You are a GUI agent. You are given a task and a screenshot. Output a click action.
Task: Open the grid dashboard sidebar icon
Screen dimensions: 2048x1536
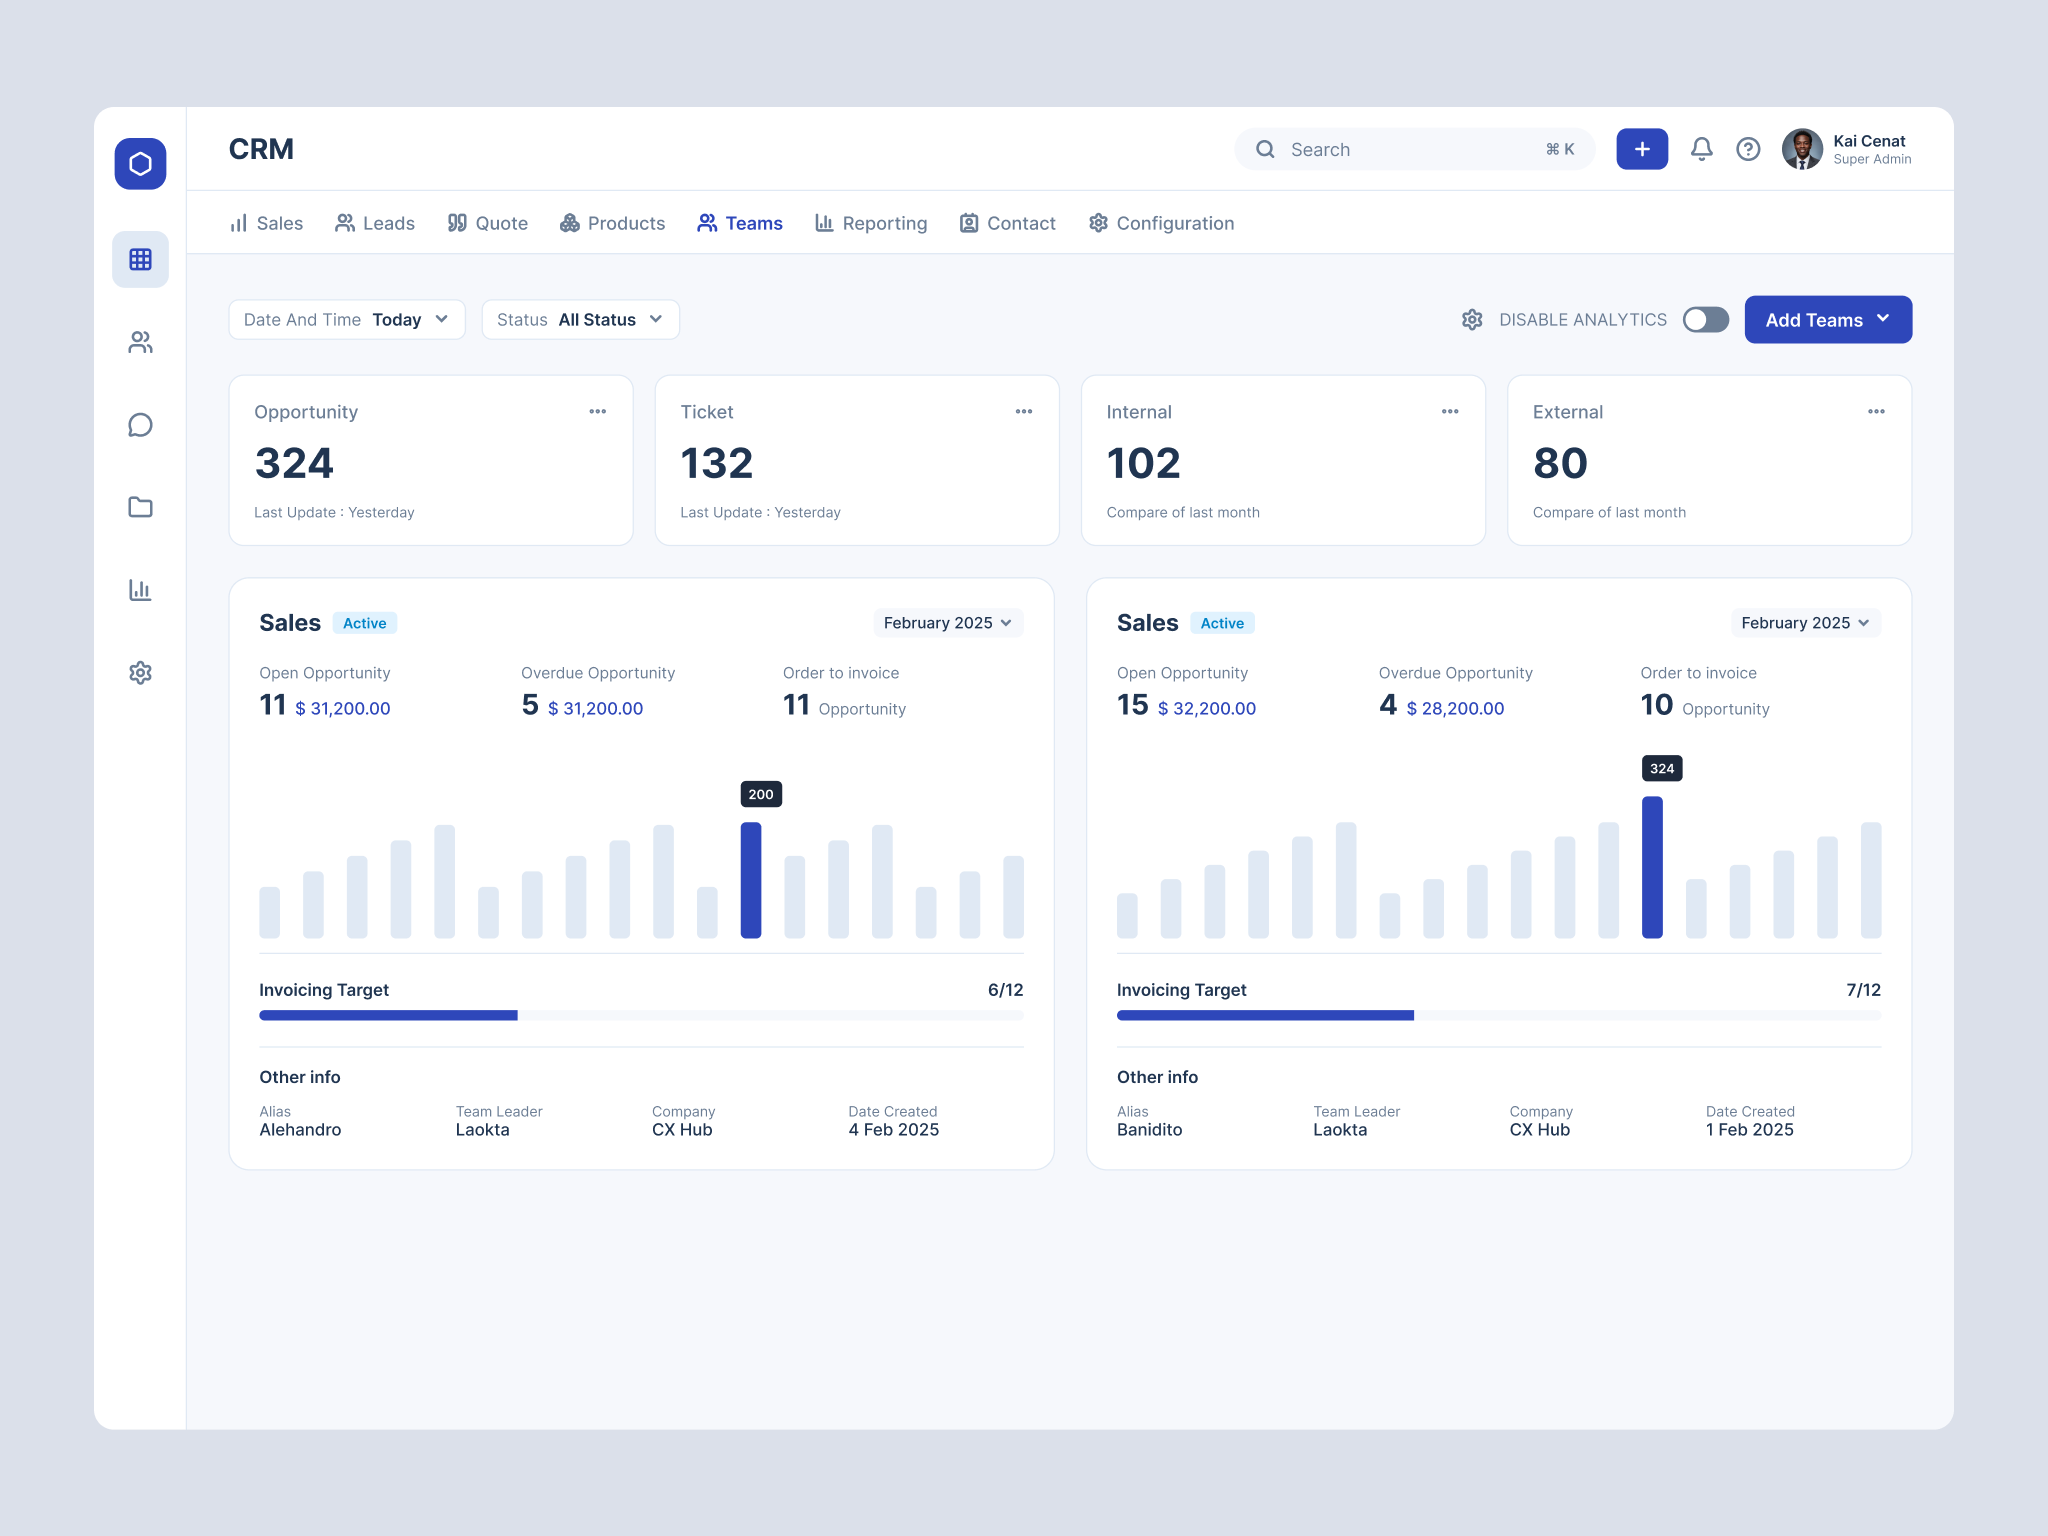(x=140, y=260)
